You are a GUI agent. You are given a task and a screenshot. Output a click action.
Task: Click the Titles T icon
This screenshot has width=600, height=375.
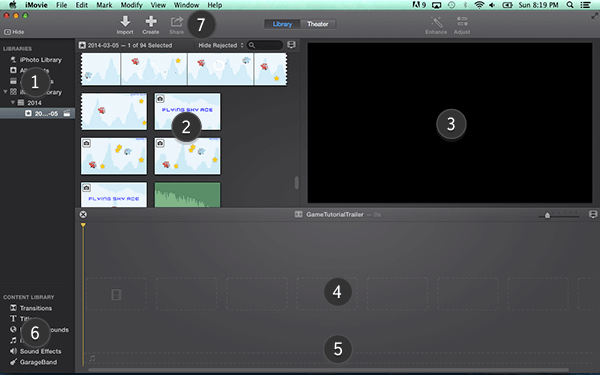click(13, 318)
